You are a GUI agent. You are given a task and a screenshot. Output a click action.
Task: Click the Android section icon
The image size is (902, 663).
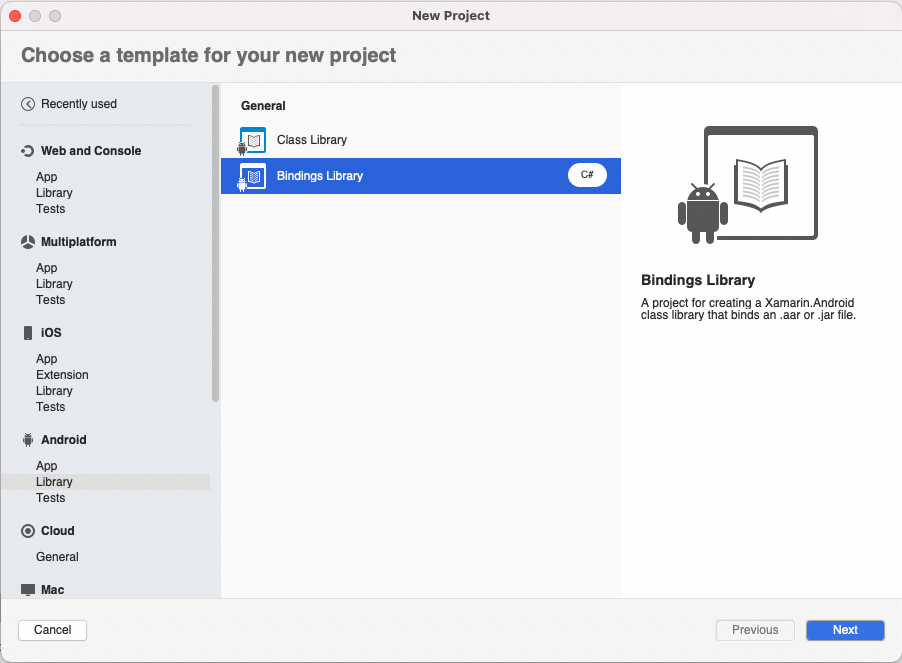tap(26, 440)
